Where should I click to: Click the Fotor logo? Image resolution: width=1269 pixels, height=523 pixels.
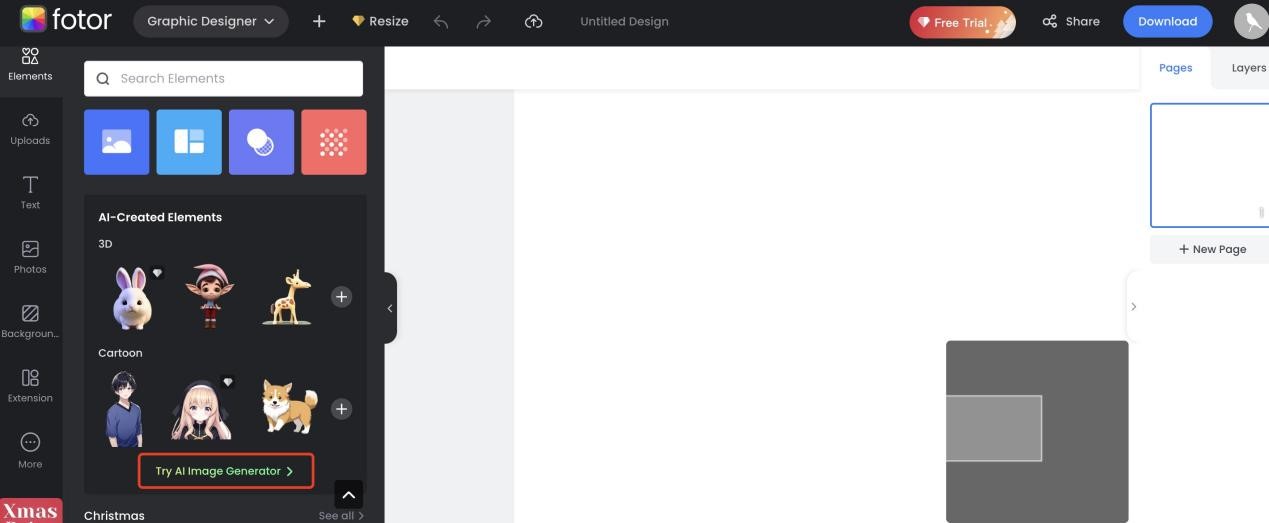(66, 20)
